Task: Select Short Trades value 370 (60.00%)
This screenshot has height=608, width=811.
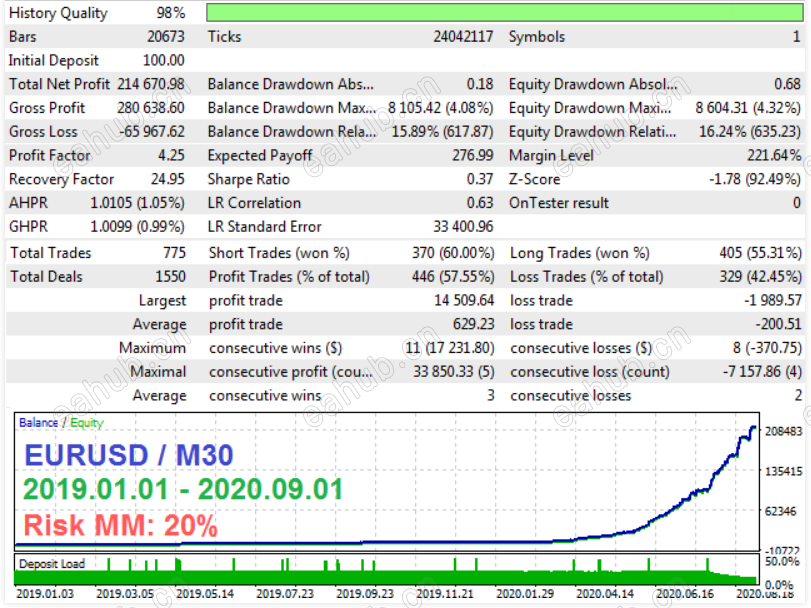Action: pos(453,253)
